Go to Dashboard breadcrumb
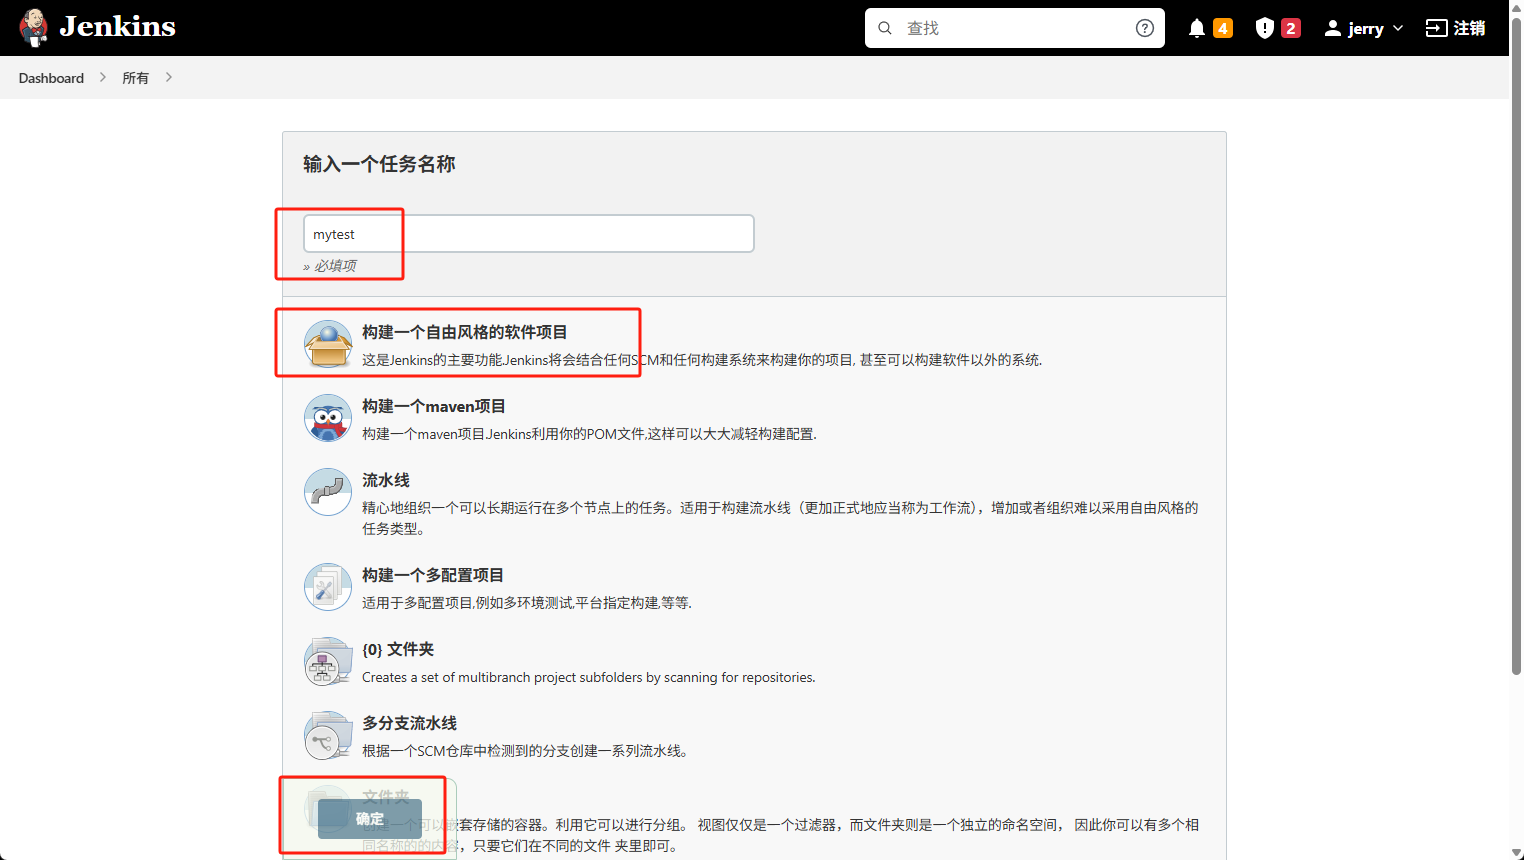The height and width of the screenshot is (860, 1524). [x=51, y=78]
